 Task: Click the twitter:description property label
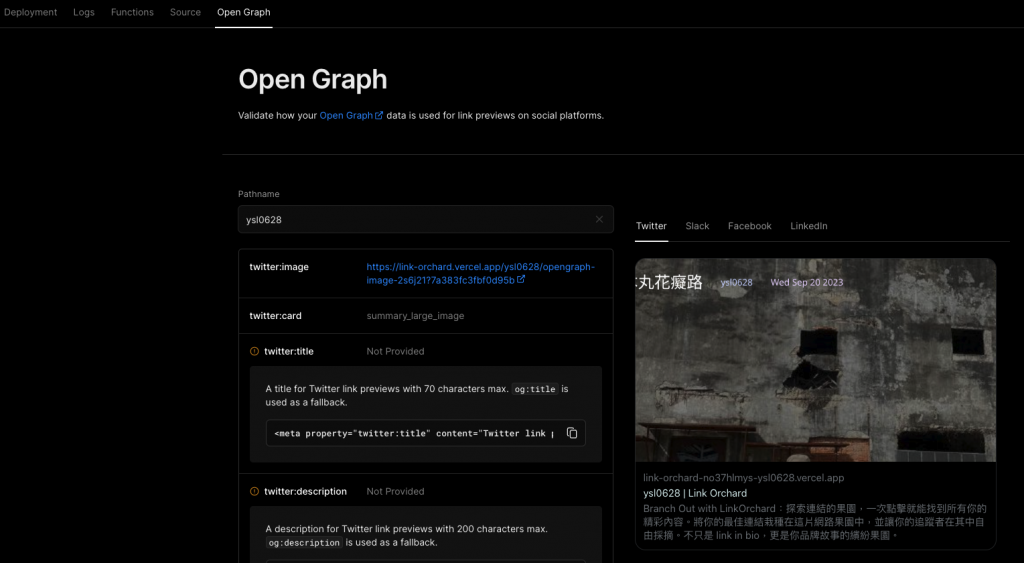(306, 491)
